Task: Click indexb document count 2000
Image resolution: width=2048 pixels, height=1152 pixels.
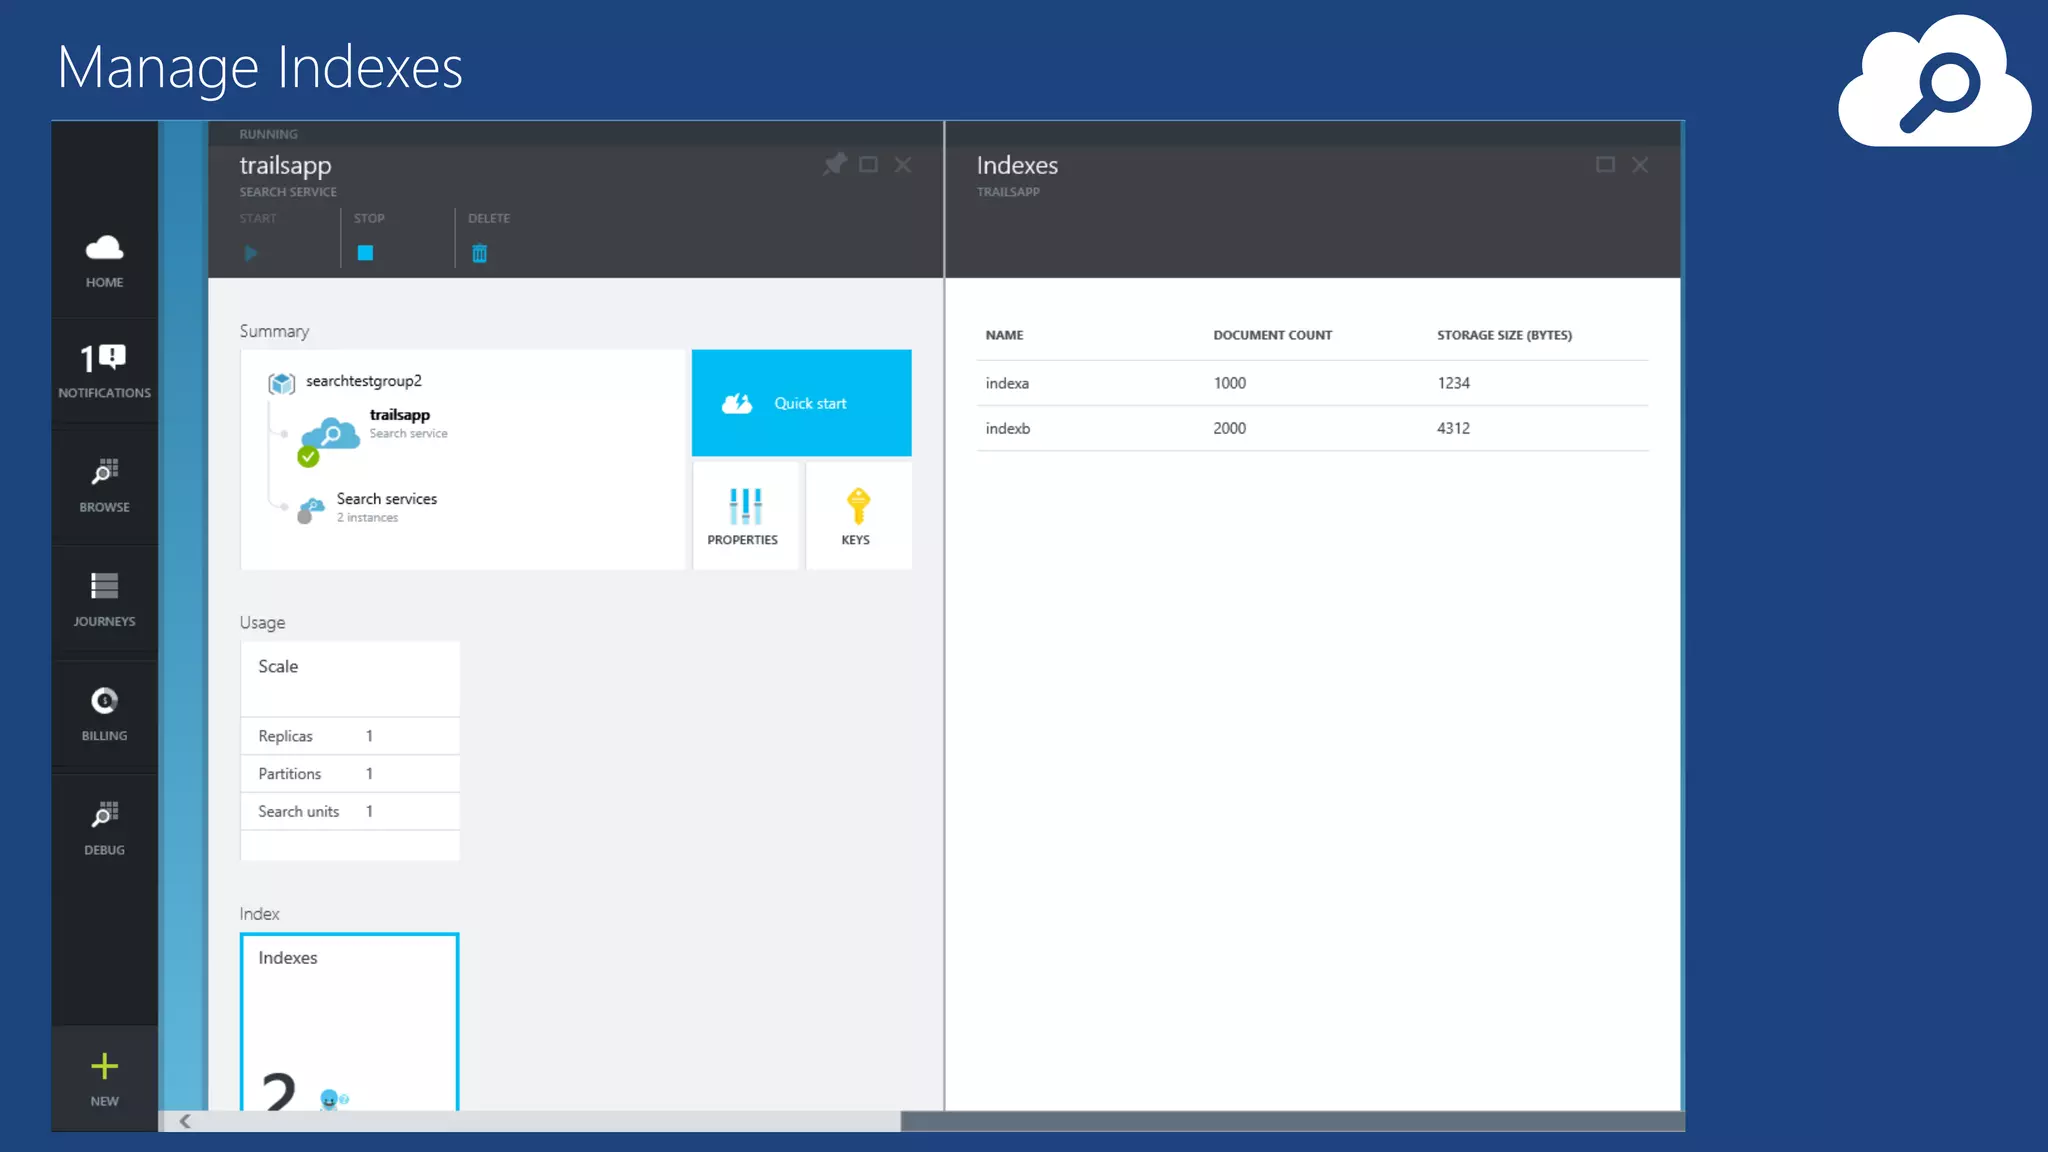Action: point(1229,428)
